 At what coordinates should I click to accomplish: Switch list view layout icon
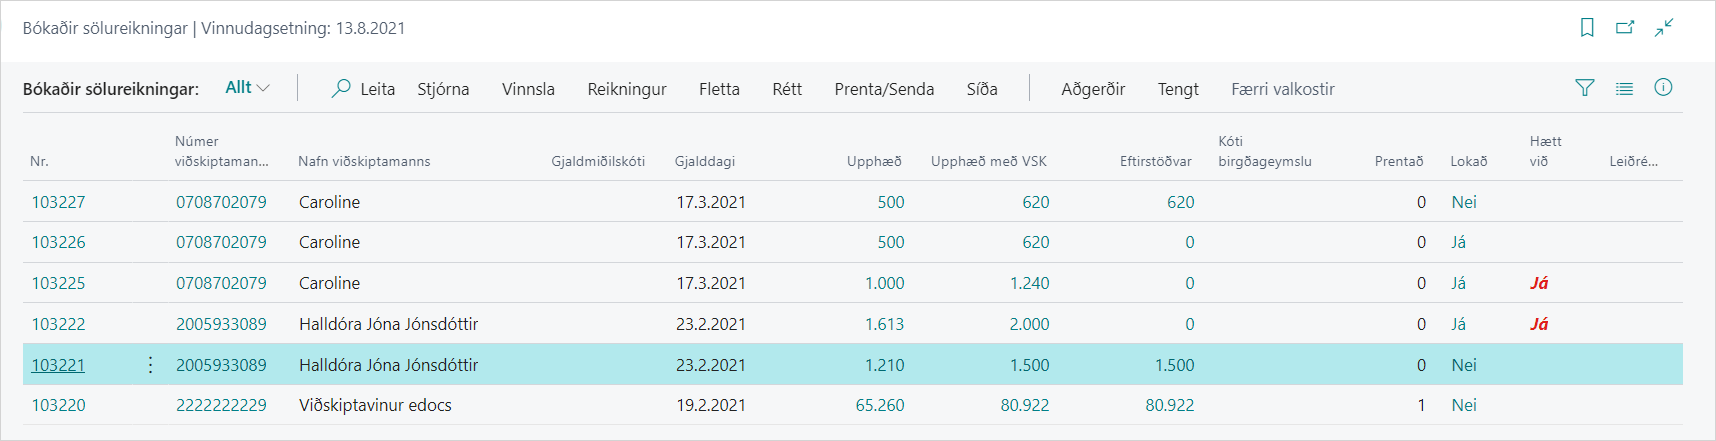point(1624,88)
